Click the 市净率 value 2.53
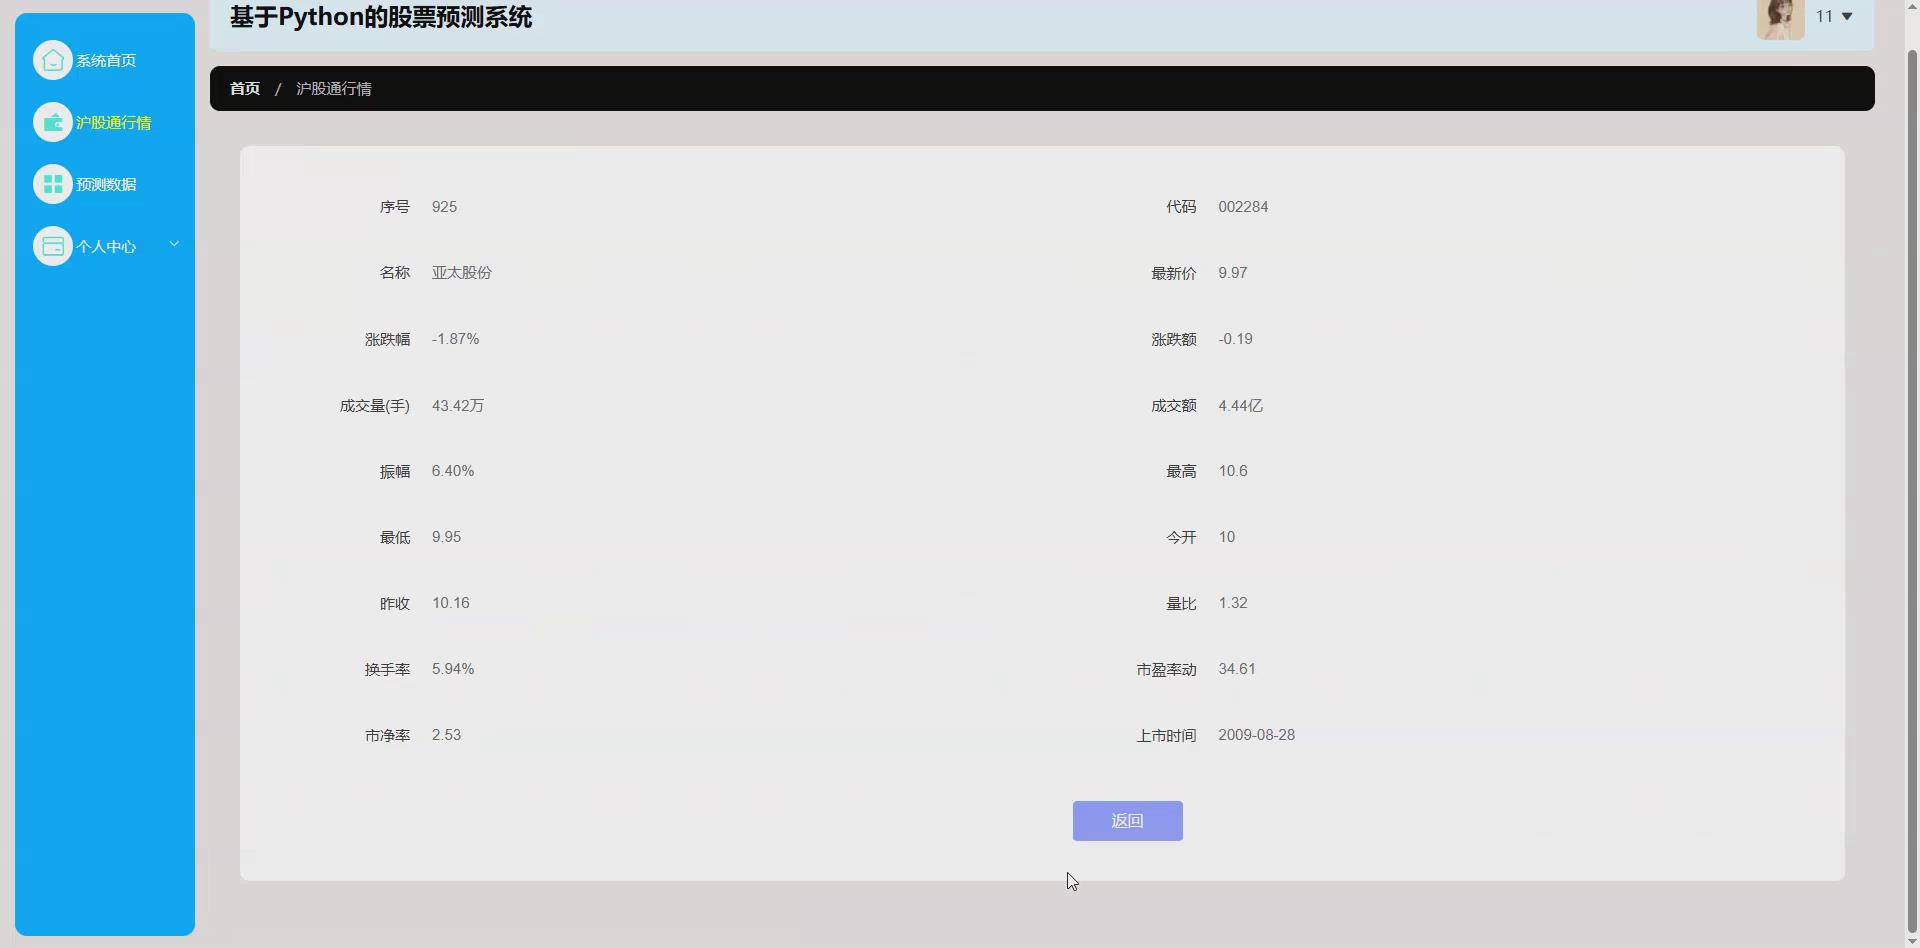The image size is (1920, 948). point(446,735)
